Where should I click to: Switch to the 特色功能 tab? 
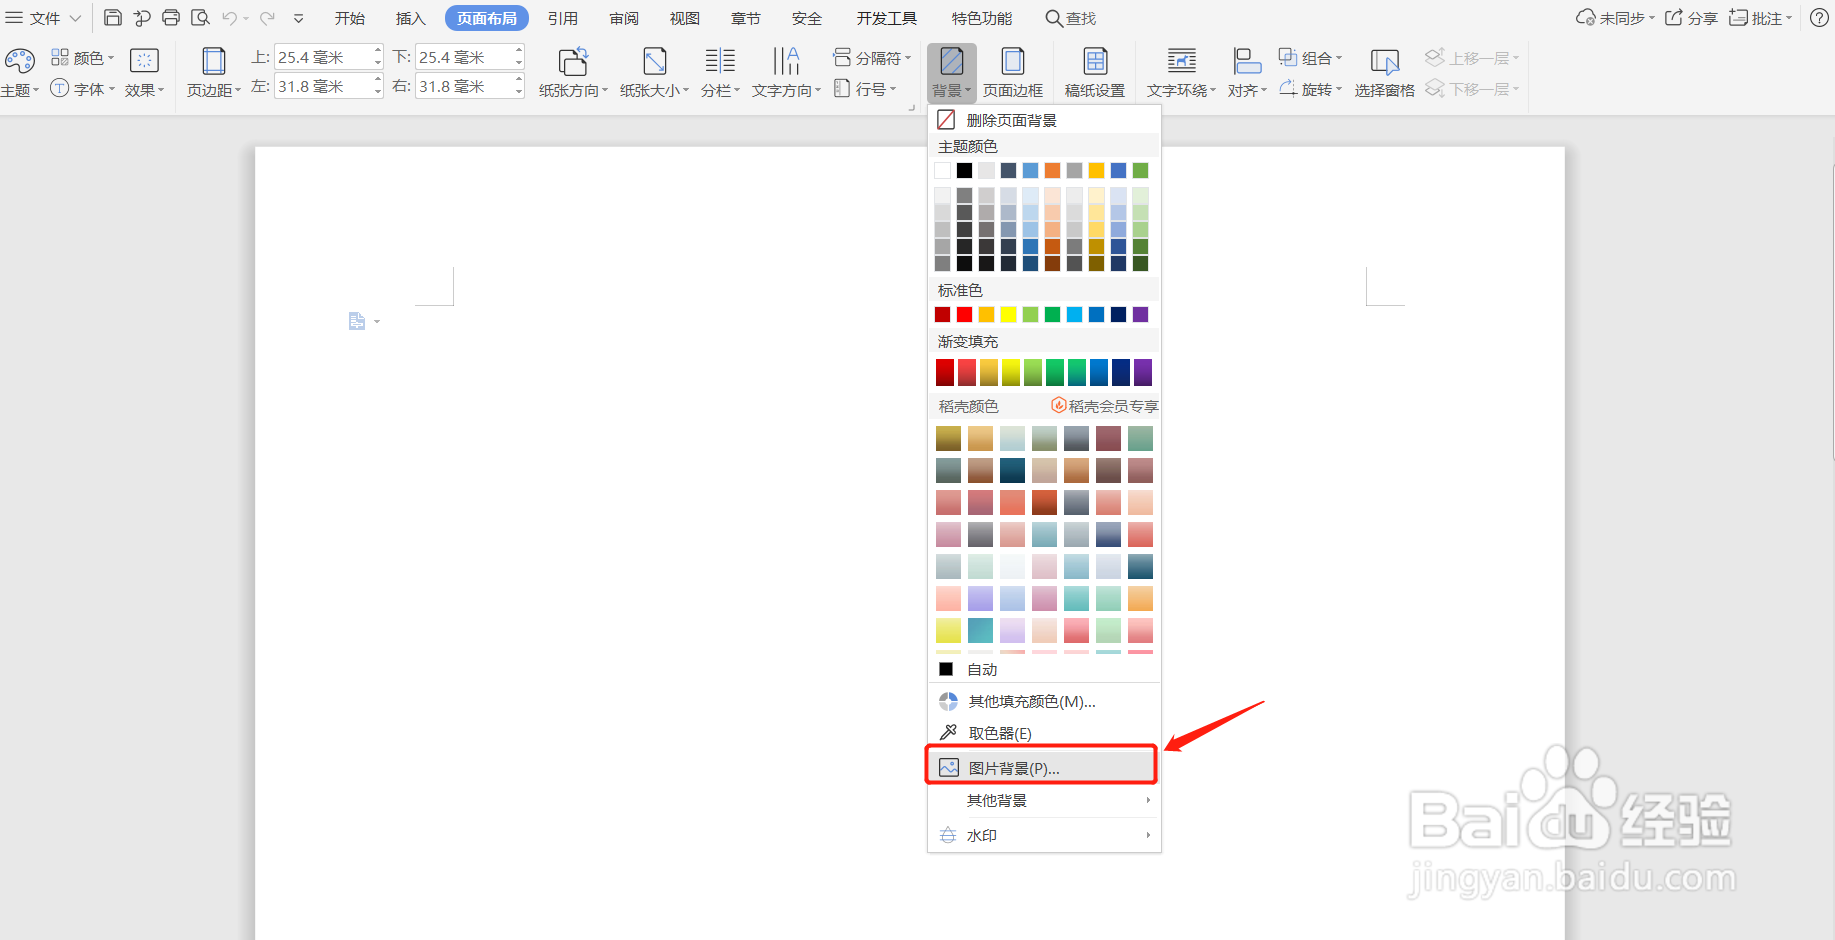(982, 18)
